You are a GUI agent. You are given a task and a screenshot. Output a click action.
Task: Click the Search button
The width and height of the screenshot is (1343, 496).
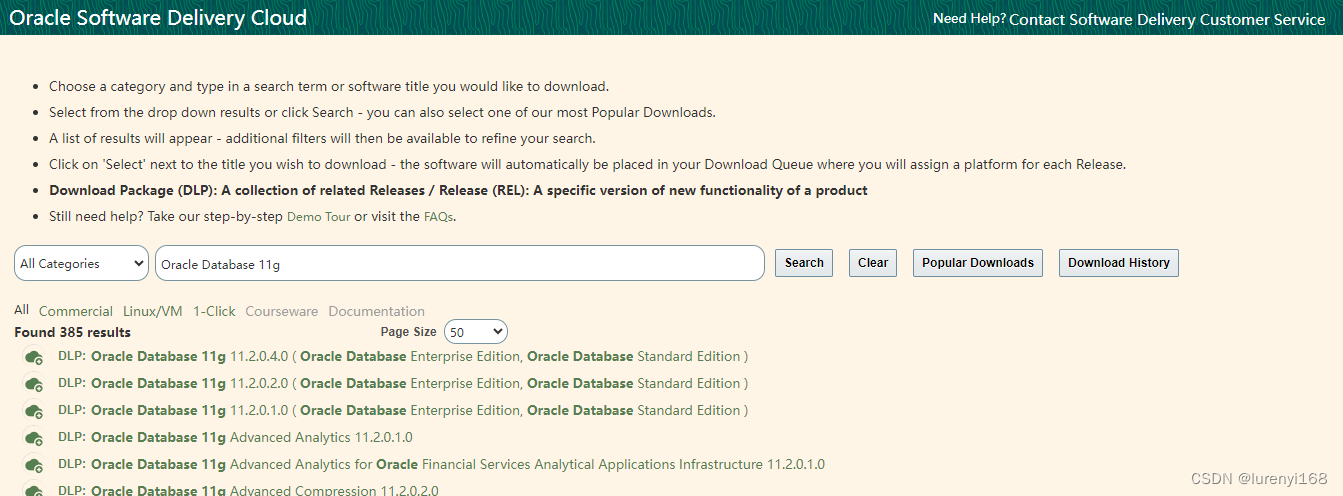click(x=804, y=263)
